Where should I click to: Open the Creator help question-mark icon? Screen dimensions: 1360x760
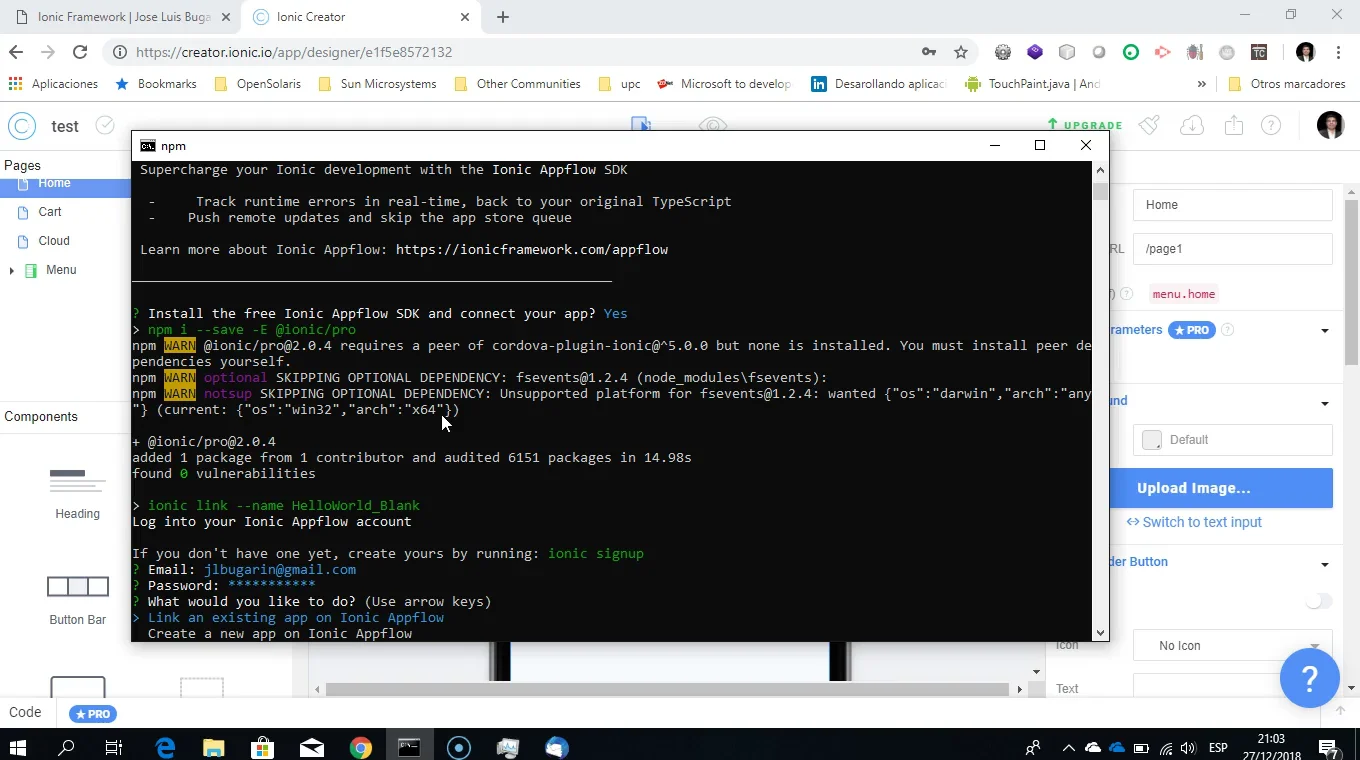coord(1271,125)
